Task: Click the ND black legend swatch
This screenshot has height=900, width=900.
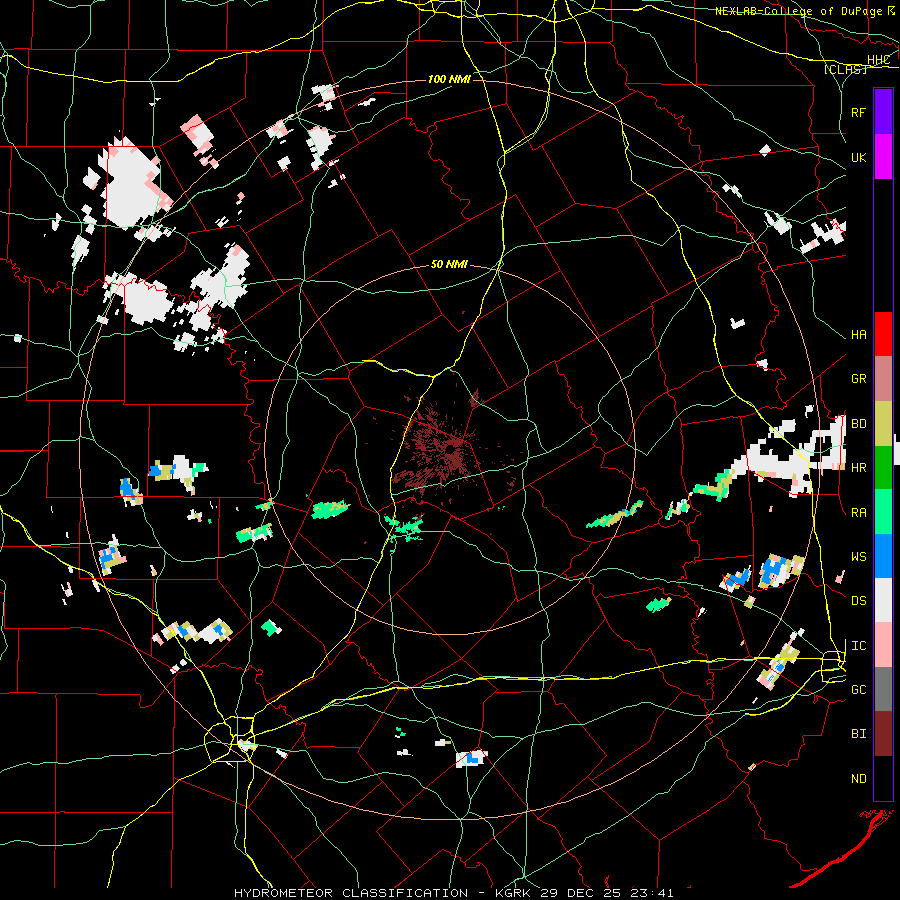Action: [x=883, y=778]
